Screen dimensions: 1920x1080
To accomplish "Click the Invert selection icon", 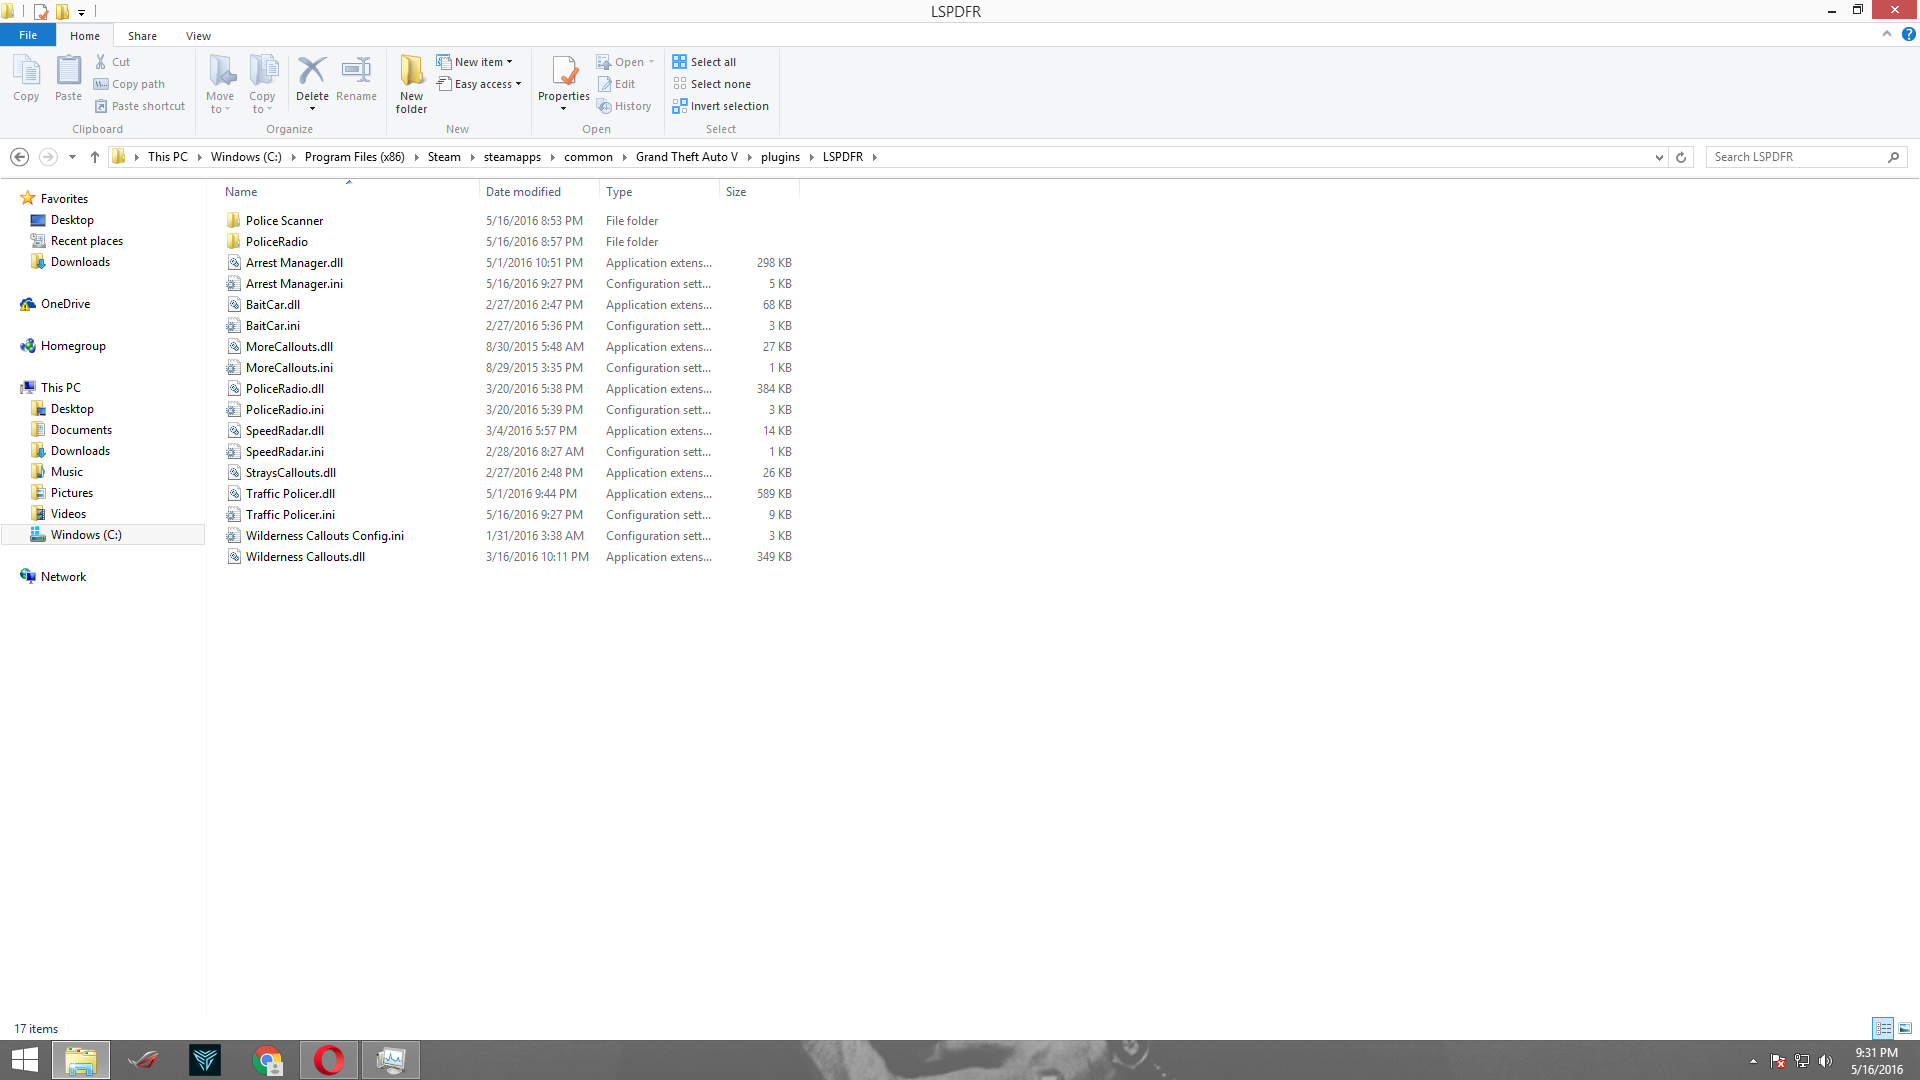I will (679, 106).
